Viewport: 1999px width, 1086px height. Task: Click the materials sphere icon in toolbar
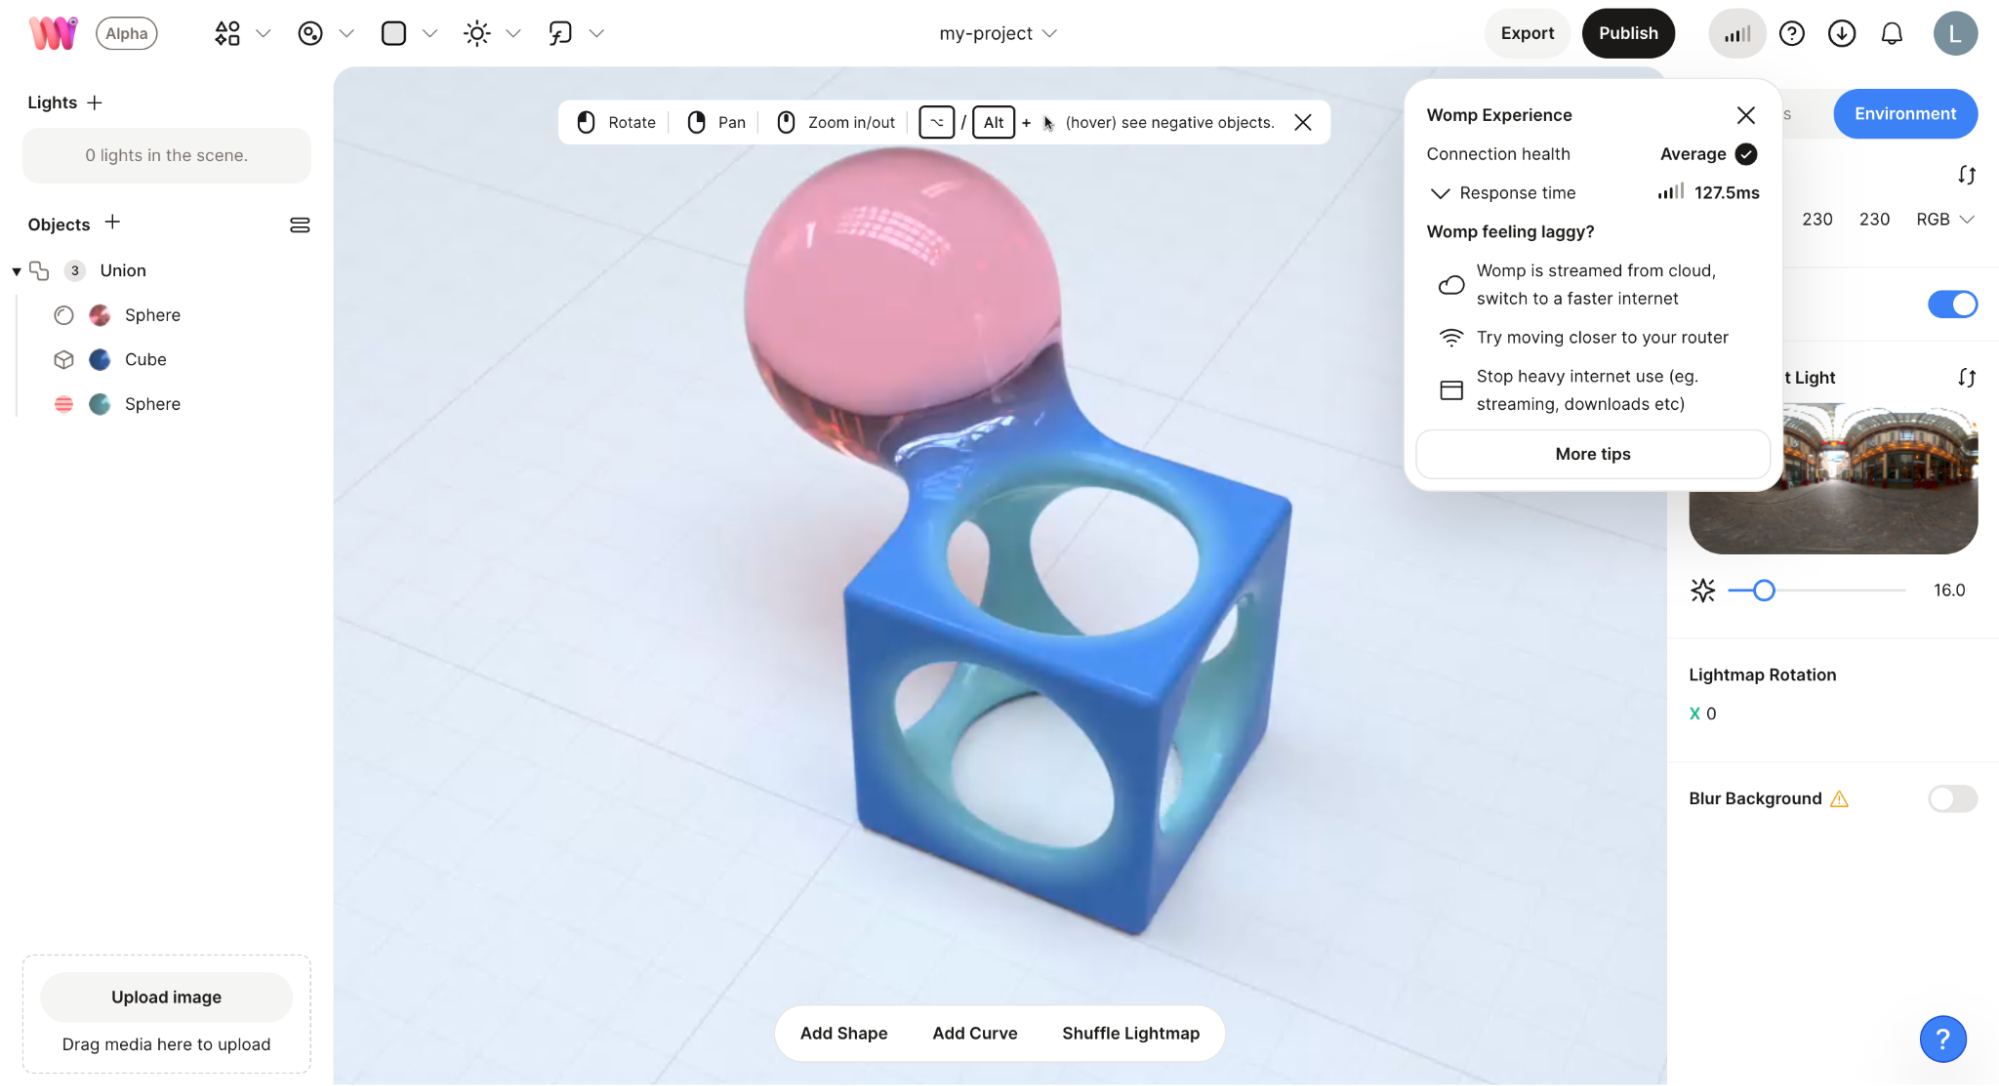310,33
